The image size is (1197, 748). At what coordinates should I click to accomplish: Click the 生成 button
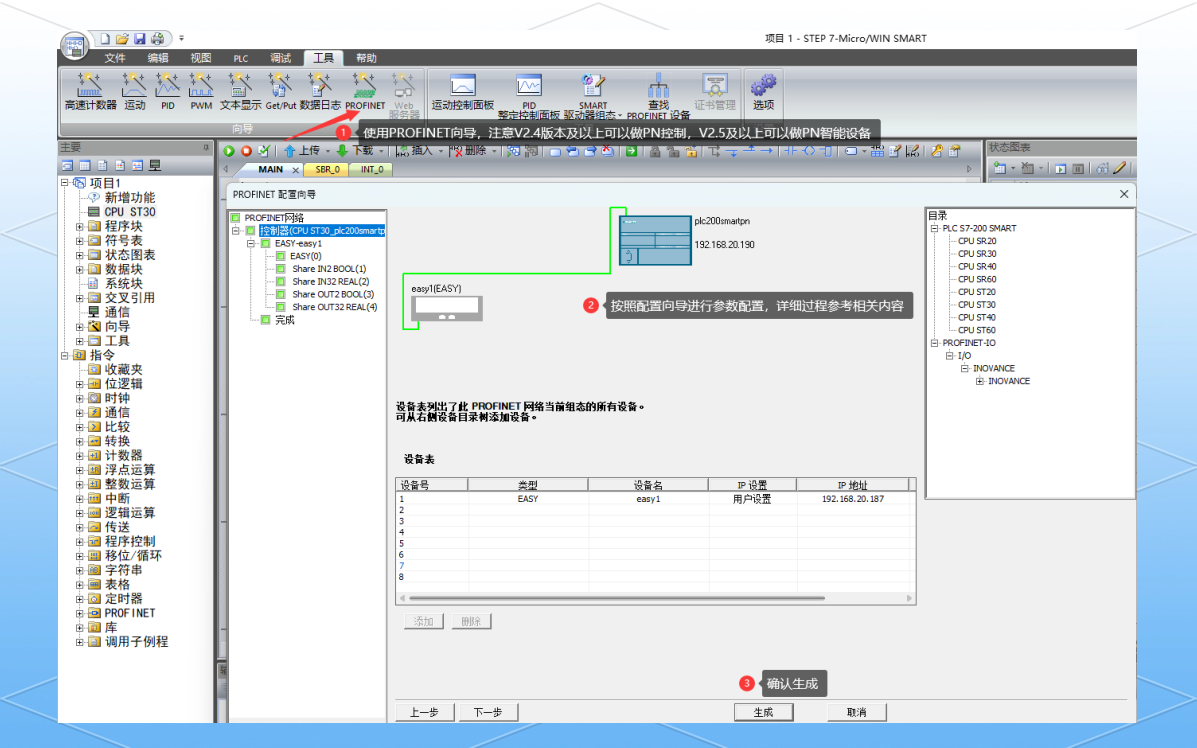point(763,712)
